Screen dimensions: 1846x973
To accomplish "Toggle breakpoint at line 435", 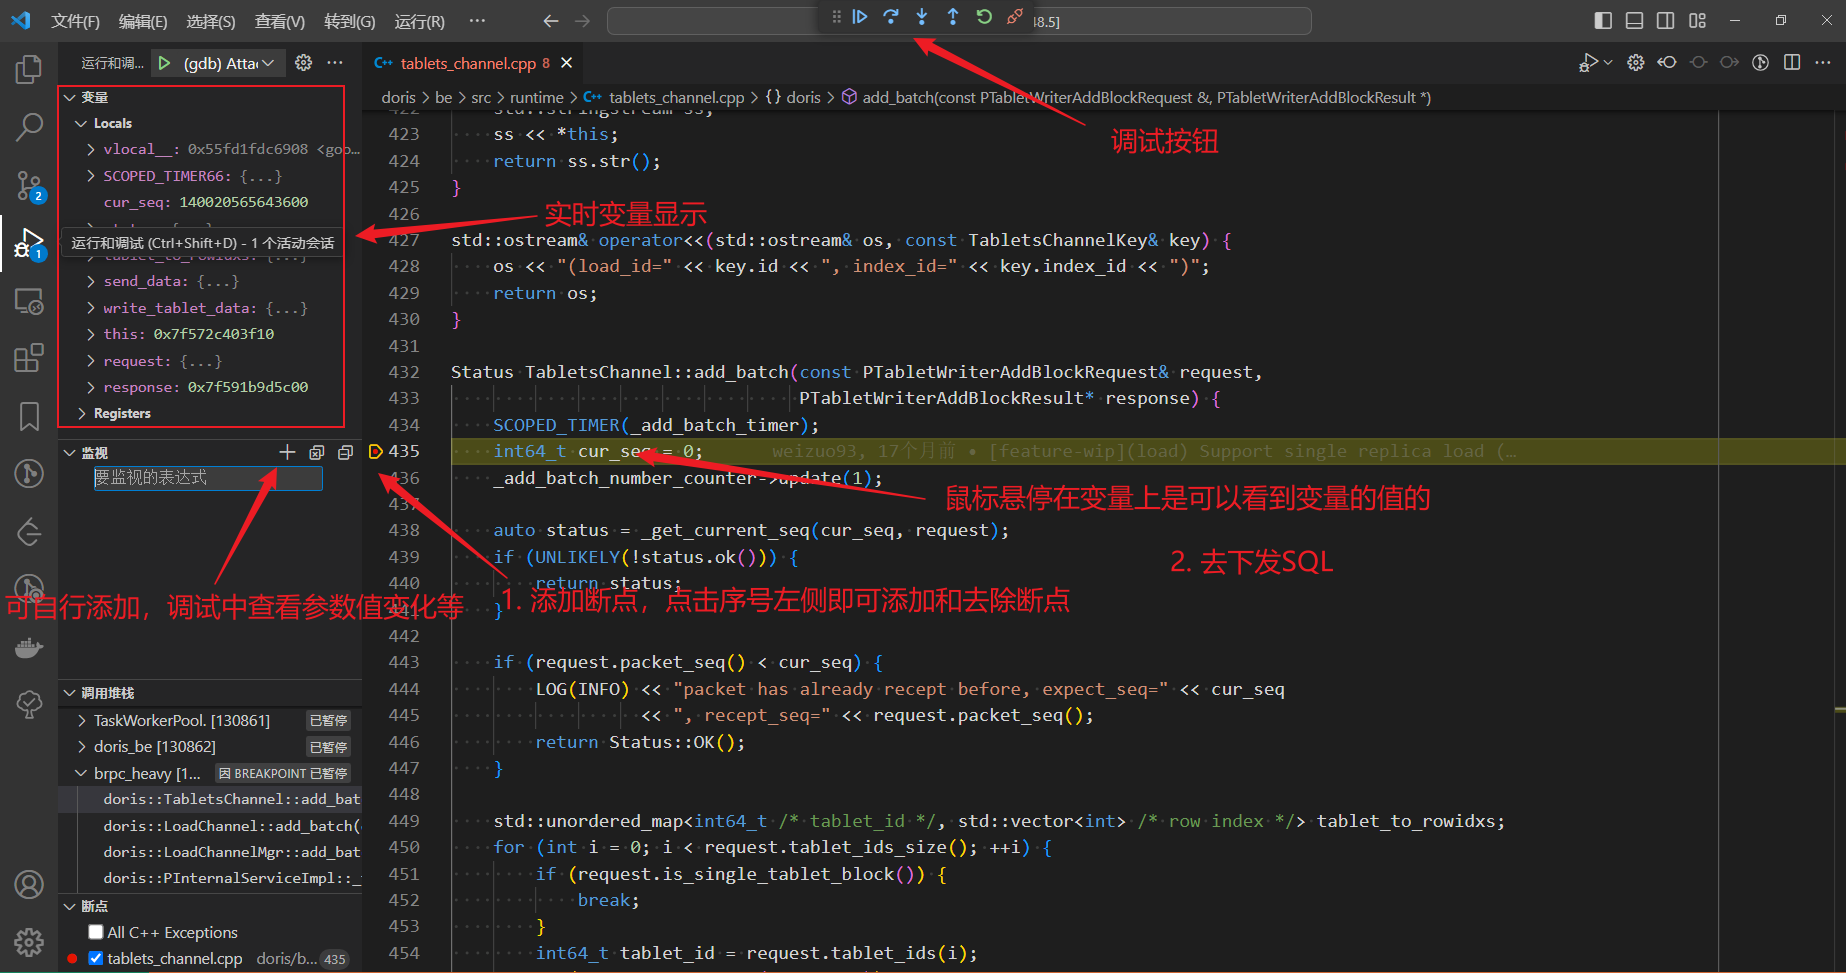I will click(376, 452).
